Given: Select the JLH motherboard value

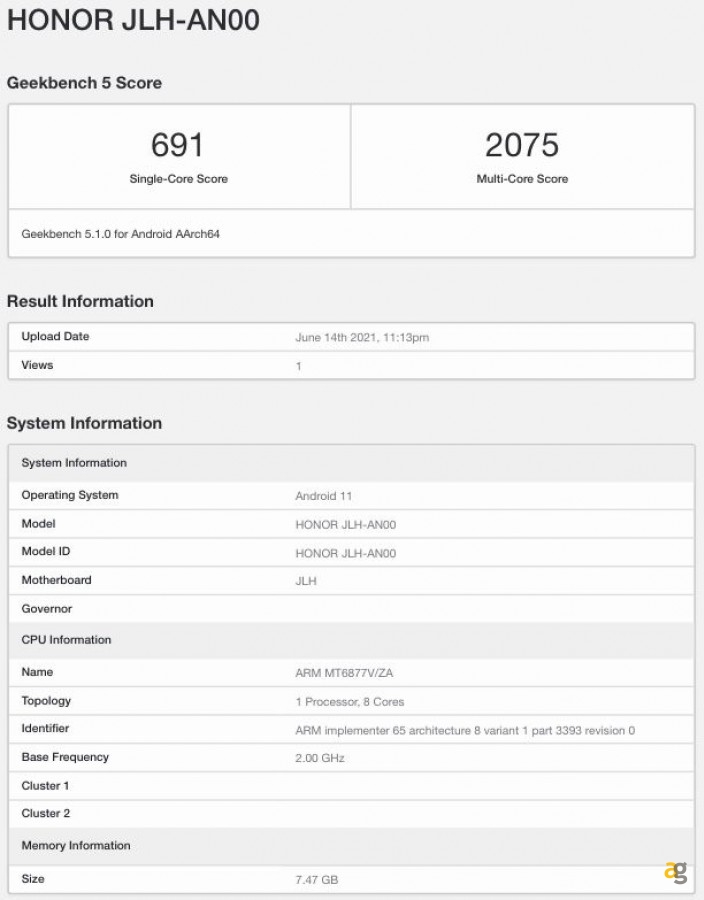Looking at the screenshot, I should click(306, 581).
